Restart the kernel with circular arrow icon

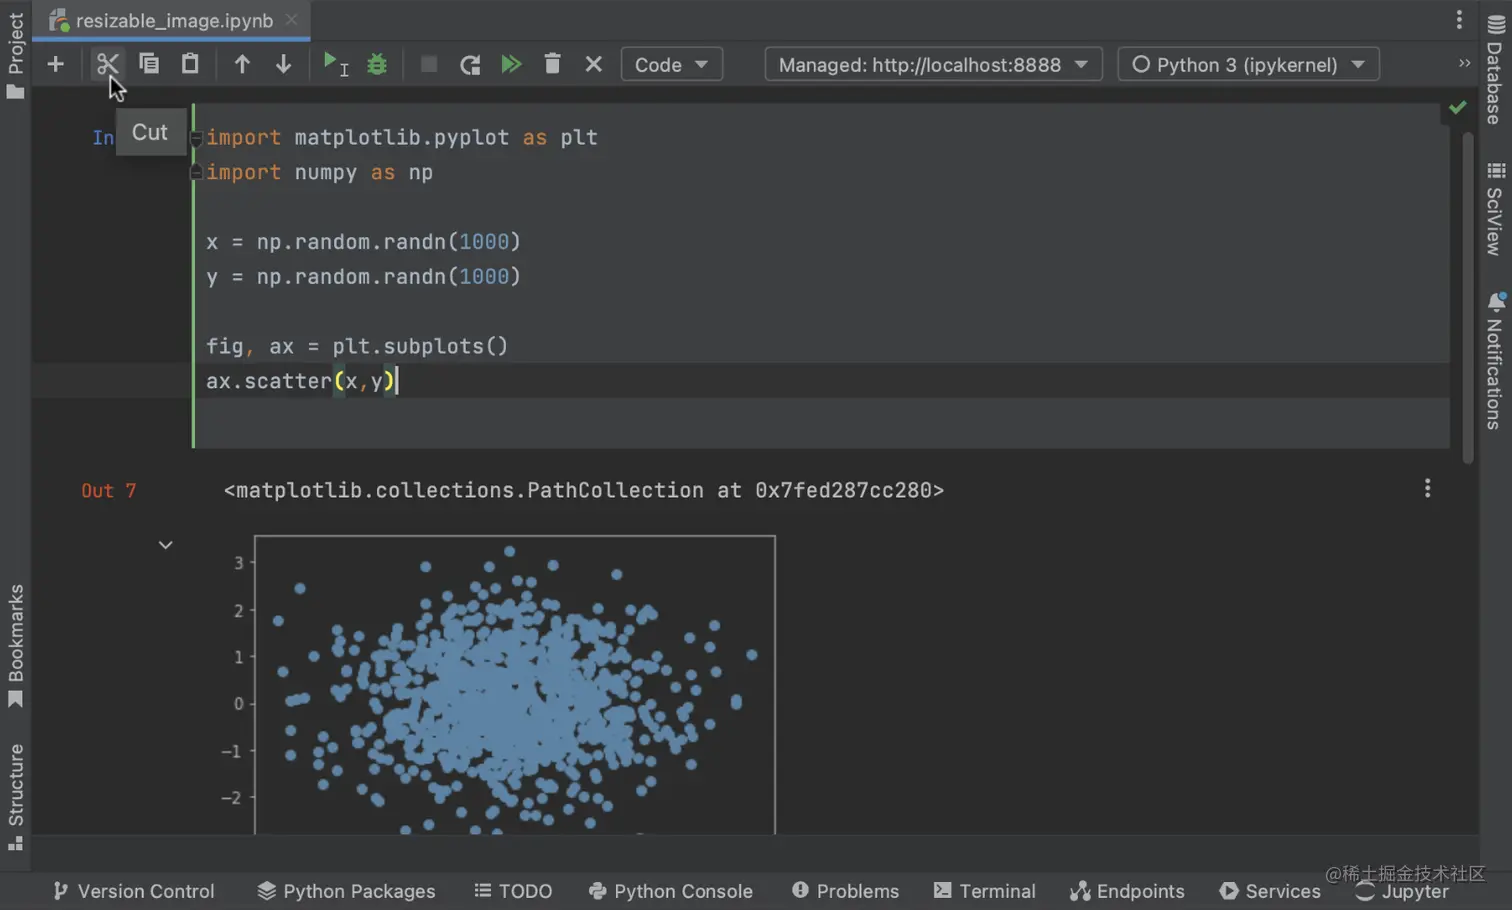point(470,64)
